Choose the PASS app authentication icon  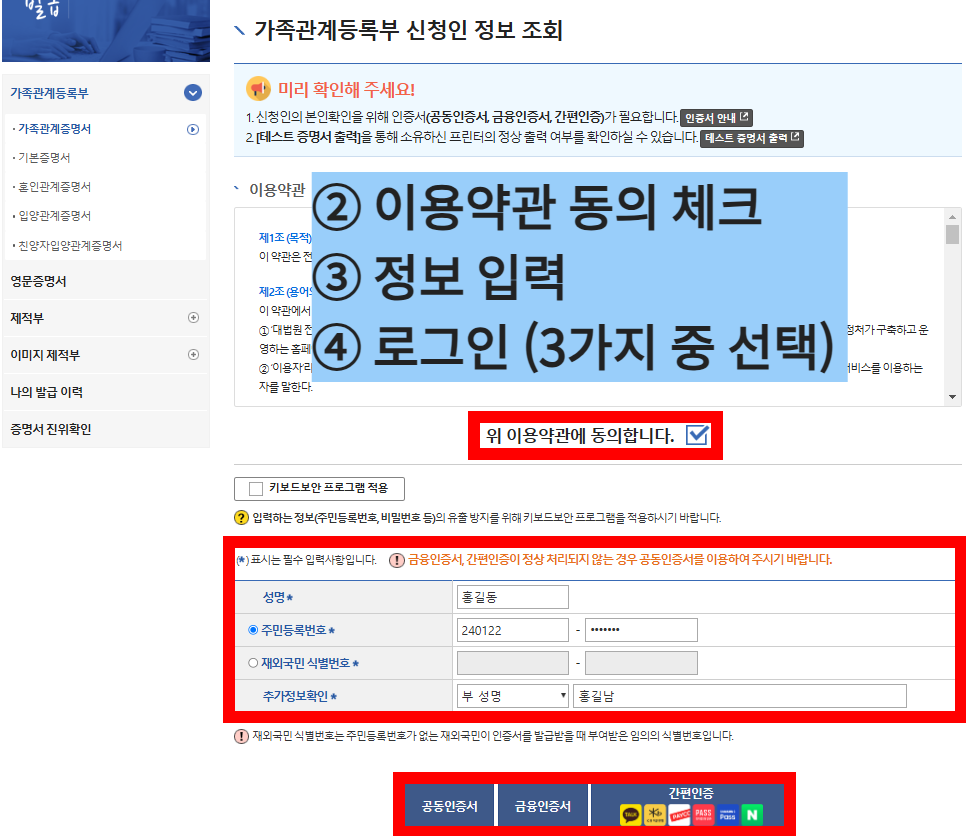point(704,814)
